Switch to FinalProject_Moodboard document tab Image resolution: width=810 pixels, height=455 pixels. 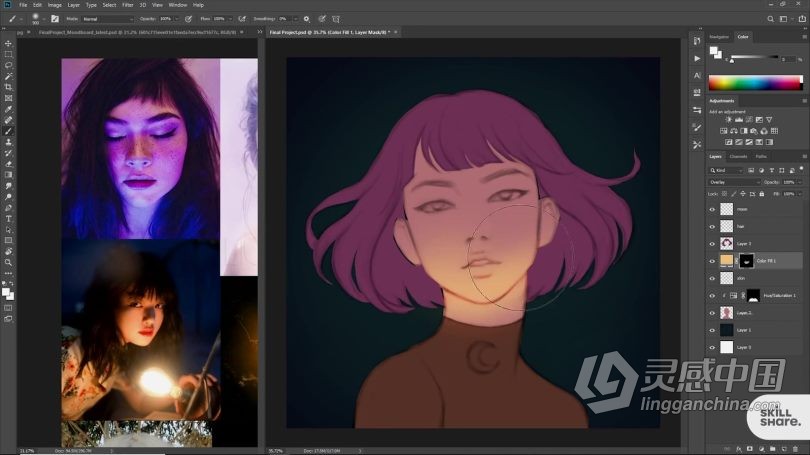[x=138, y=32]
